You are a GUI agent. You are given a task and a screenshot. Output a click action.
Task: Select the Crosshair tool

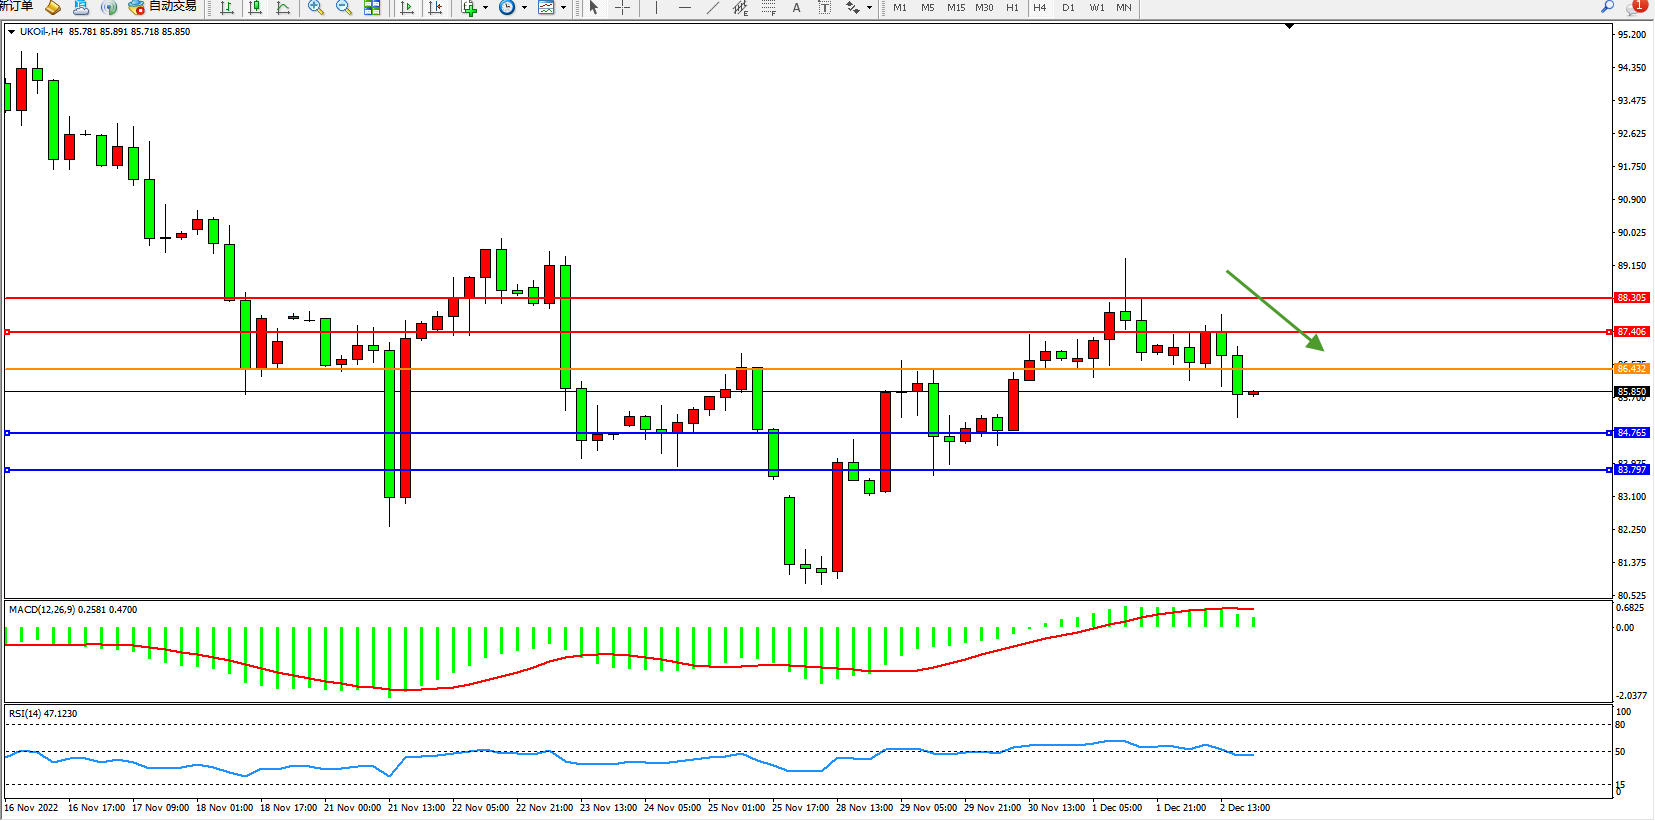622,8
